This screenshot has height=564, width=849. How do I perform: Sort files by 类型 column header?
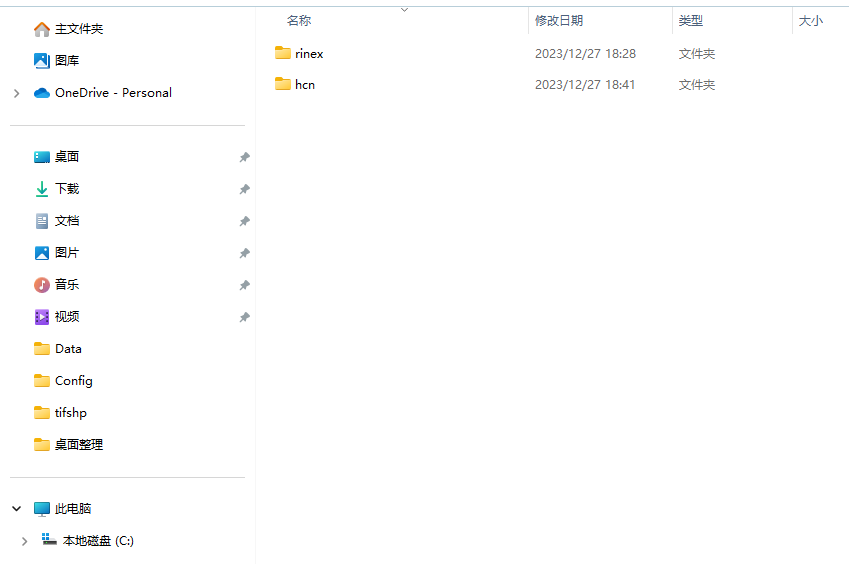pyautogui.click(x=691, y=21)
